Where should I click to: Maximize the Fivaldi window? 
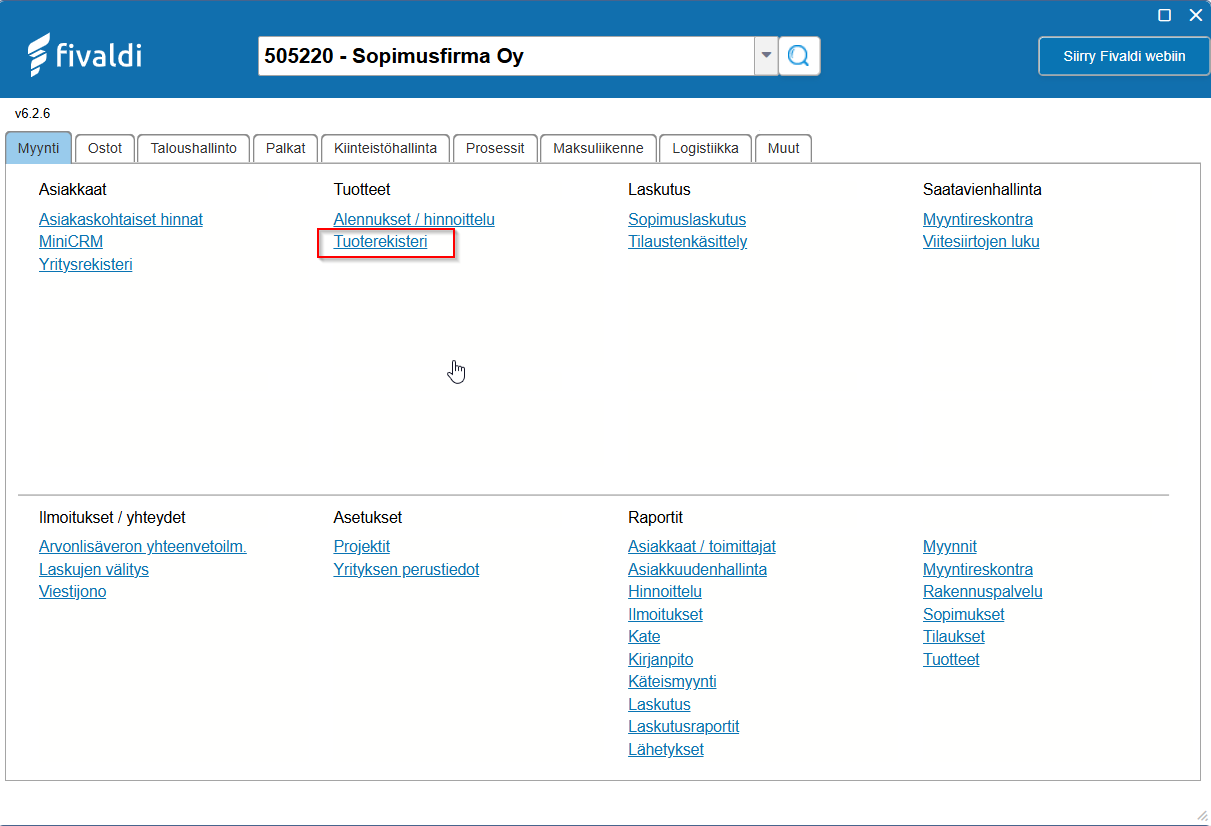tap(1165, 15)
